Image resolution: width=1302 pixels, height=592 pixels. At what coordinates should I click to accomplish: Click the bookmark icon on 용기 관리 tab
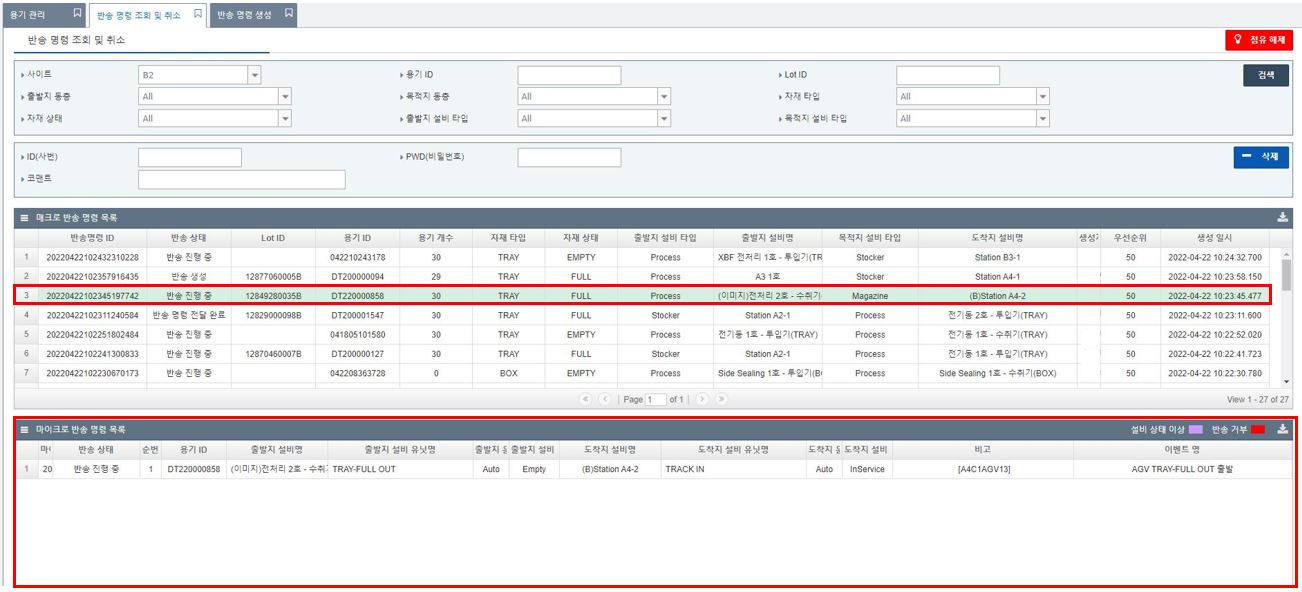click(x=78, y=14)
